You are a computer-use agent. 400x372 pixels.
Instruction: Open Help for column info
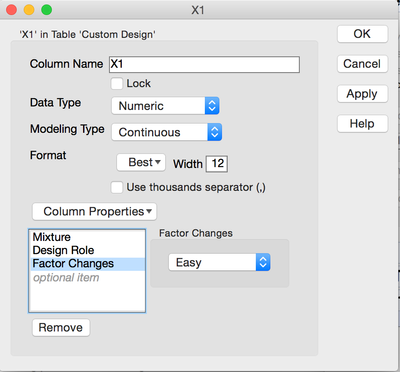click(x=362, y=124)
